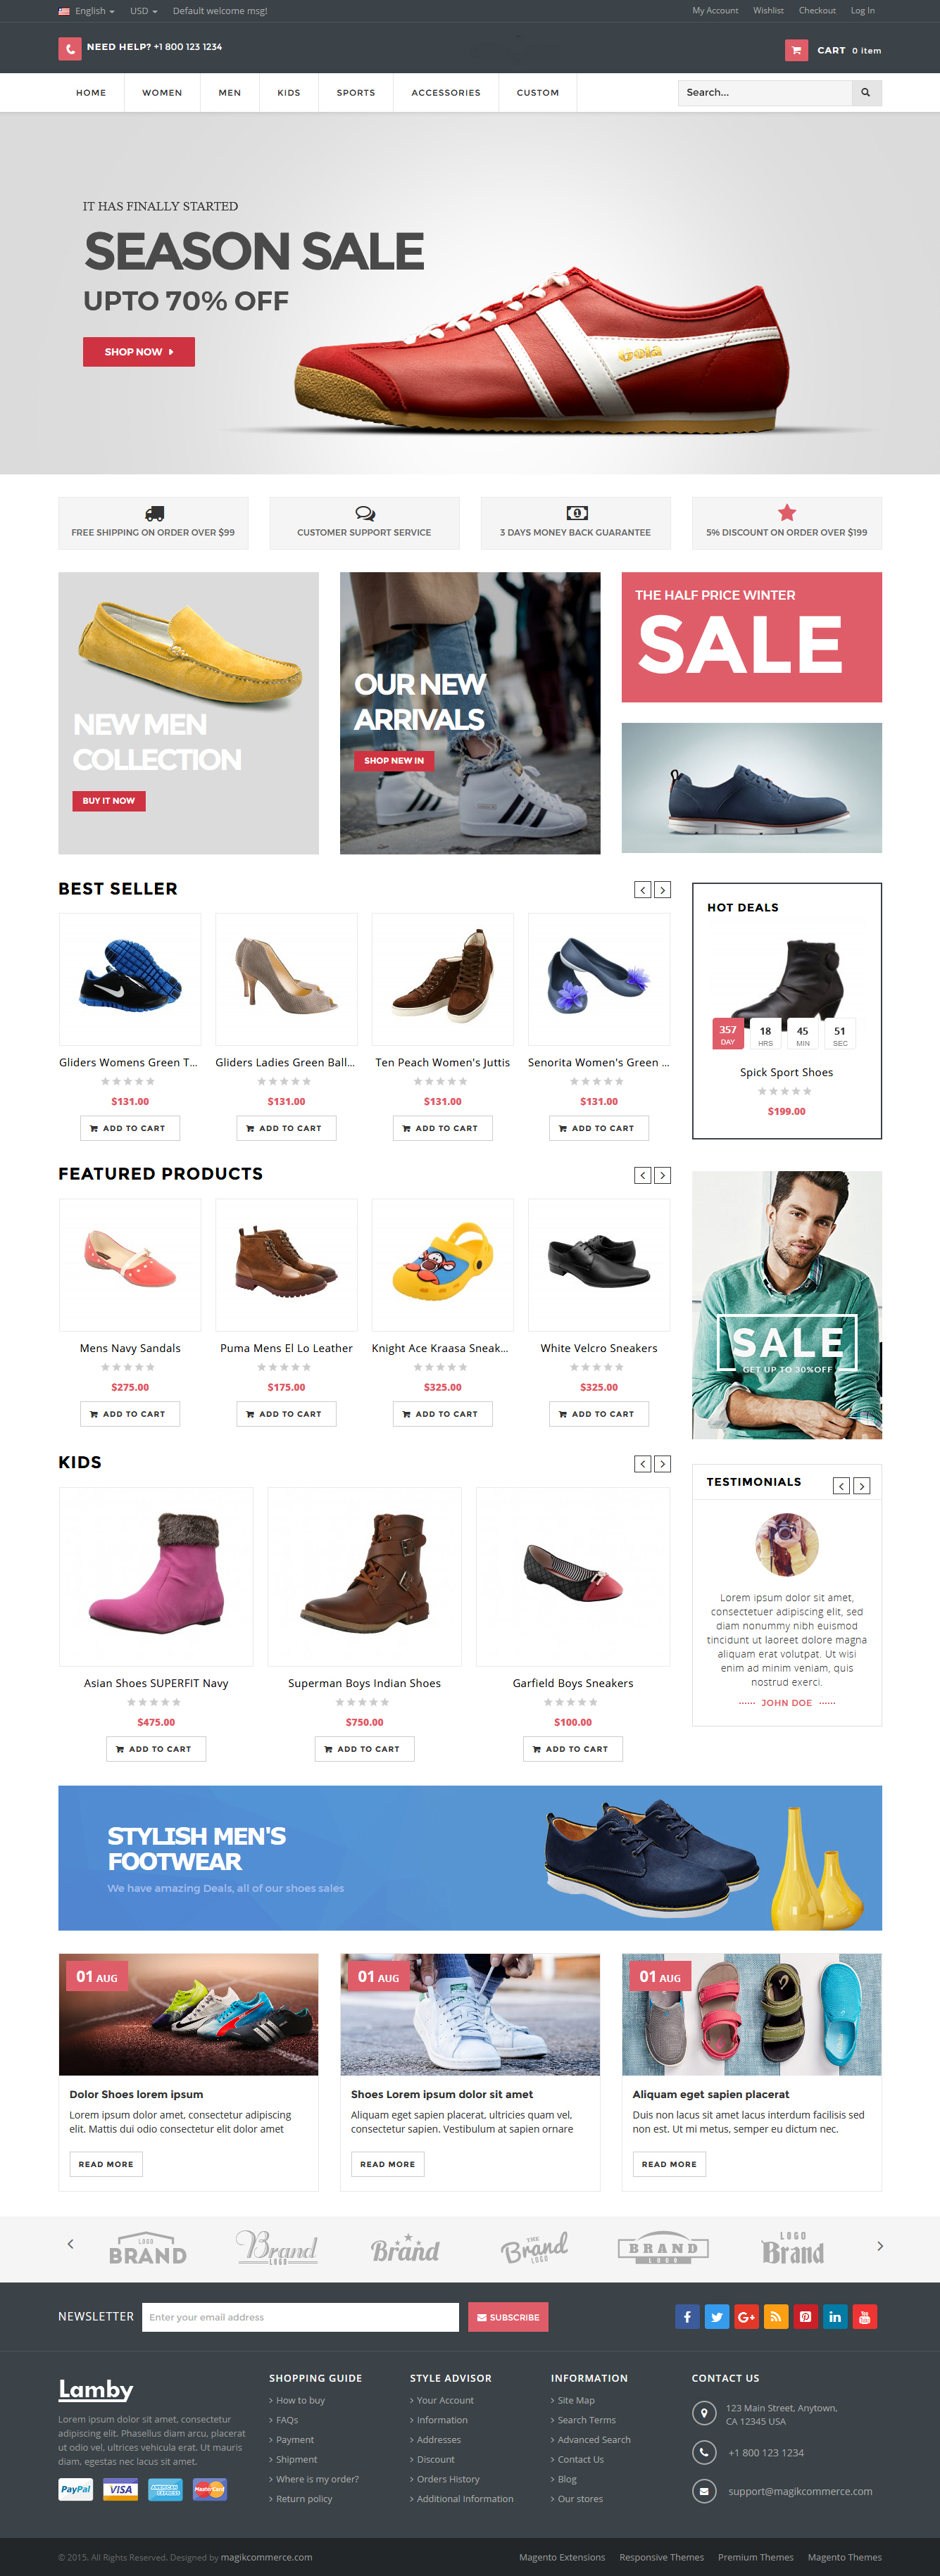Open the shopping cart icon
The width and height of the screenshot is (940, 2576).
796,50
